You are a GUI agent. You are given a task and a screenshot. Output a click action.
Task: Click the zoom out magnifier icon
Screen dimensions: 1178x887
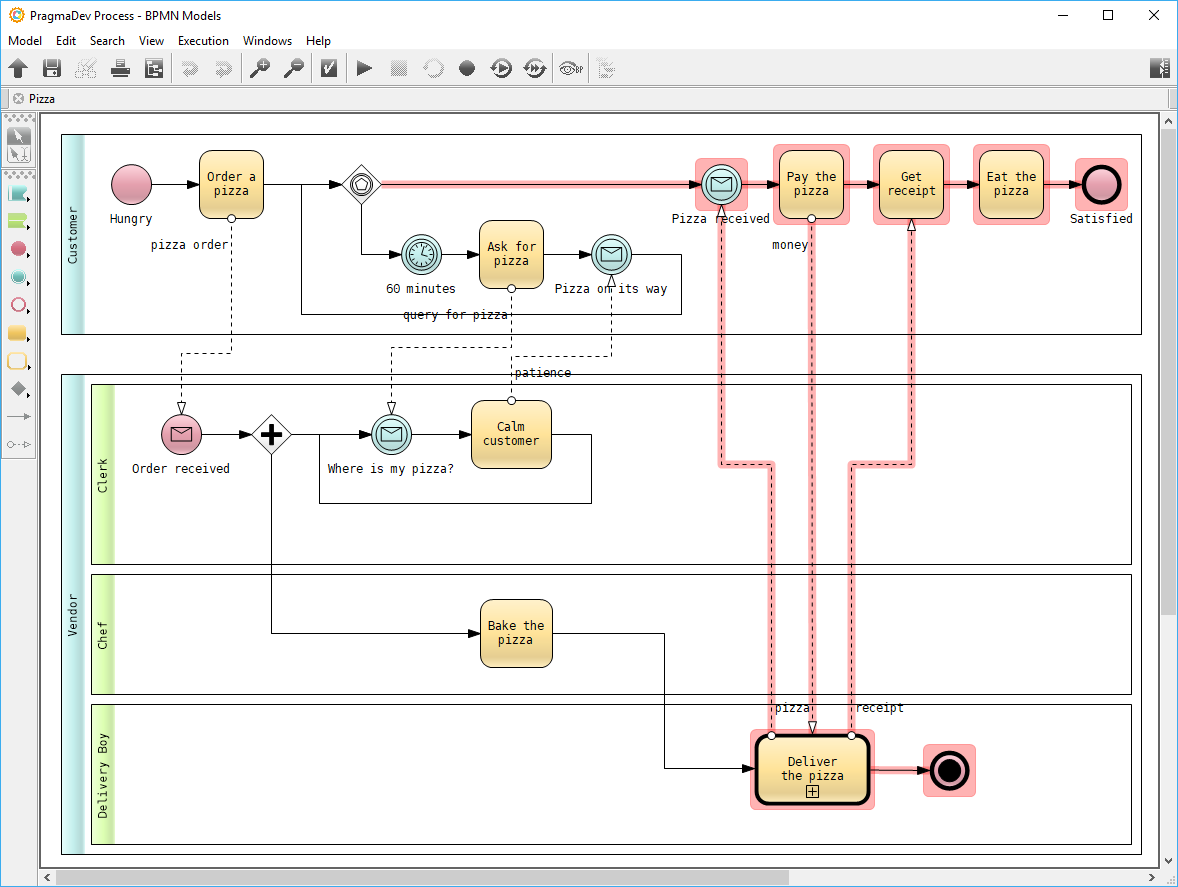coord(293,68)
